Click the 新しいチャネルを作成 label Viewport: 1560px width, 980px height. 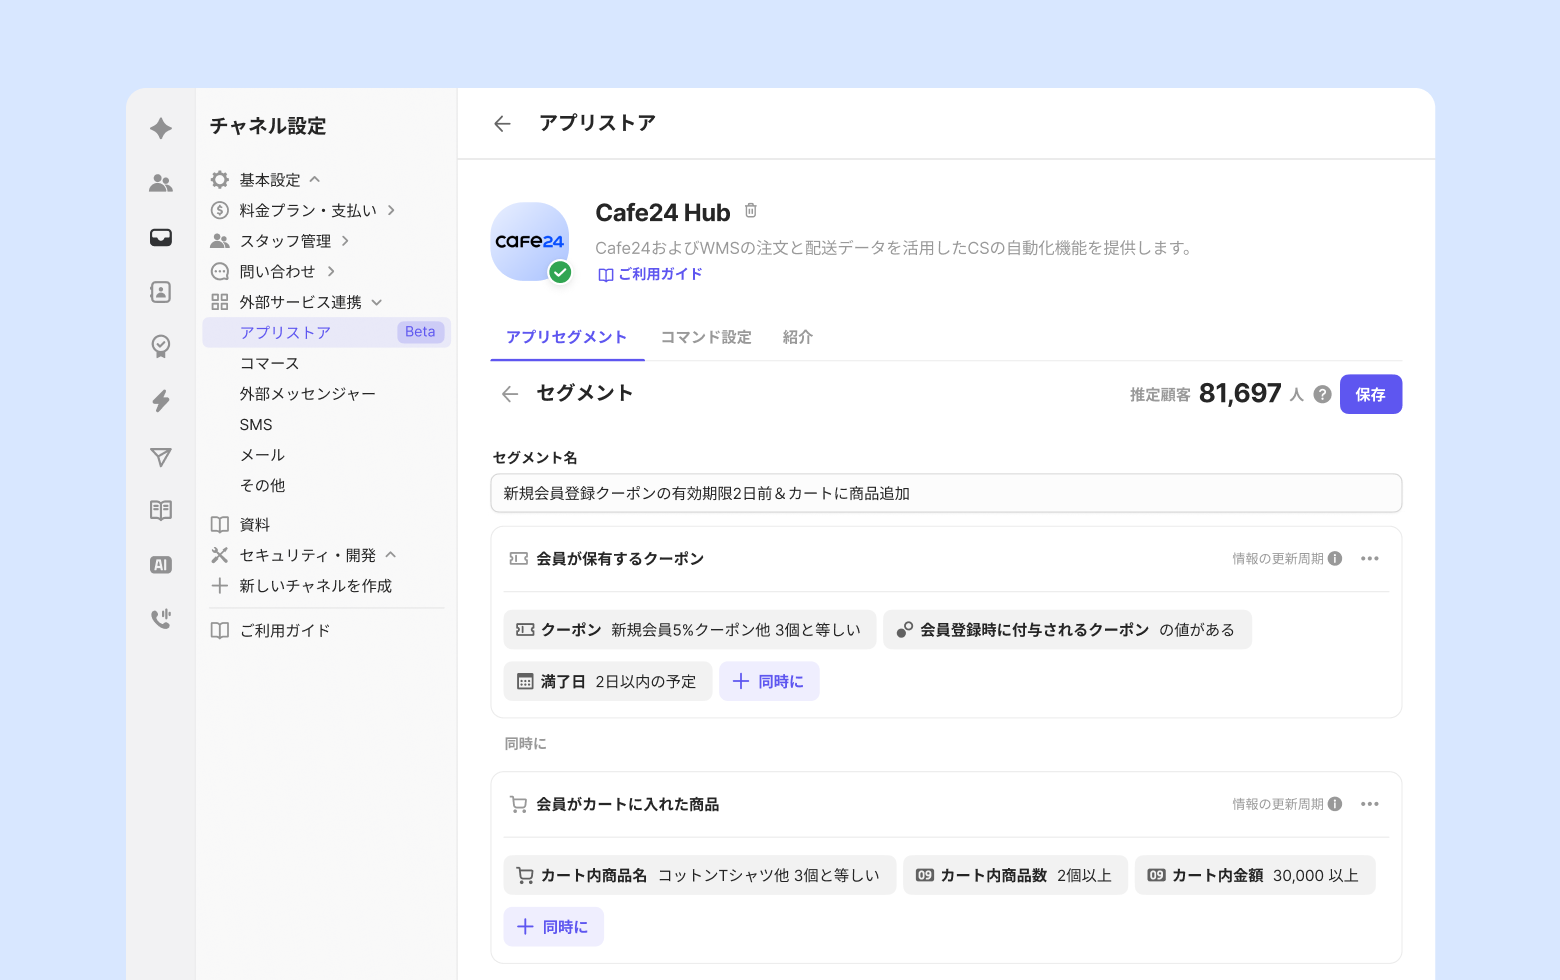click(316, 586)
